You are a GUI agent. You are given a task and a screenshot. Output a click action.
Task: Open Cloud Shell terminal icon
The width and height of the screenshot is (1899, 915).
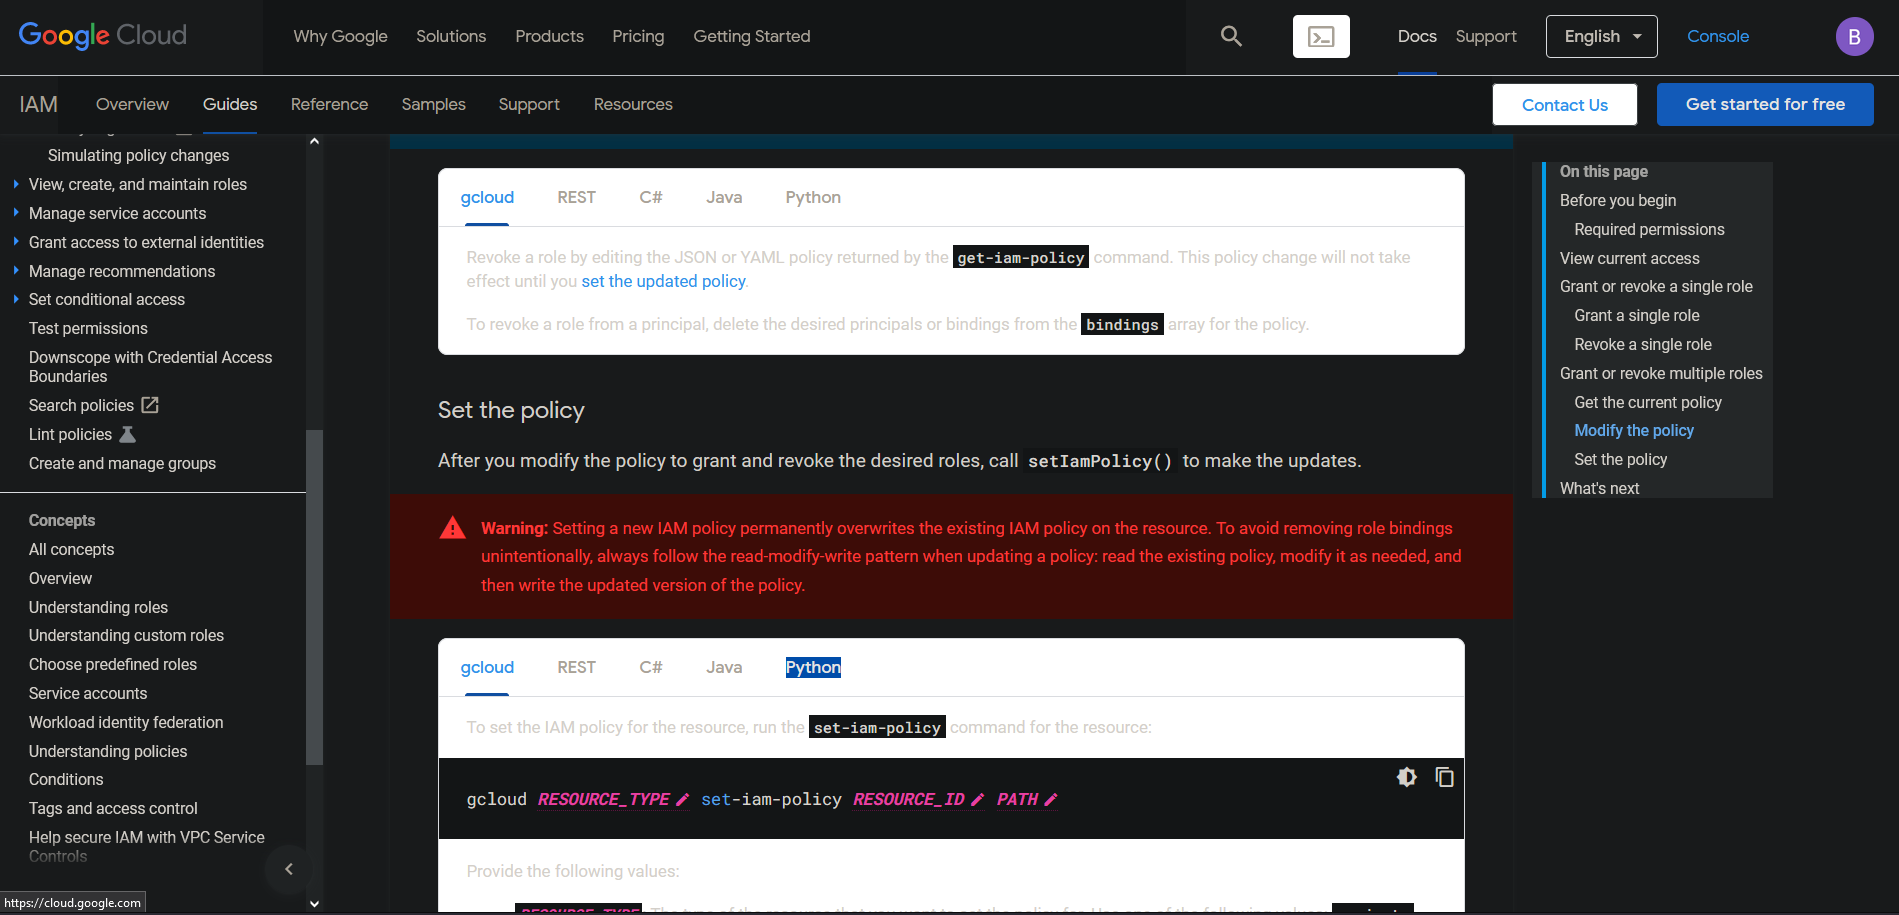point(1321,37)
